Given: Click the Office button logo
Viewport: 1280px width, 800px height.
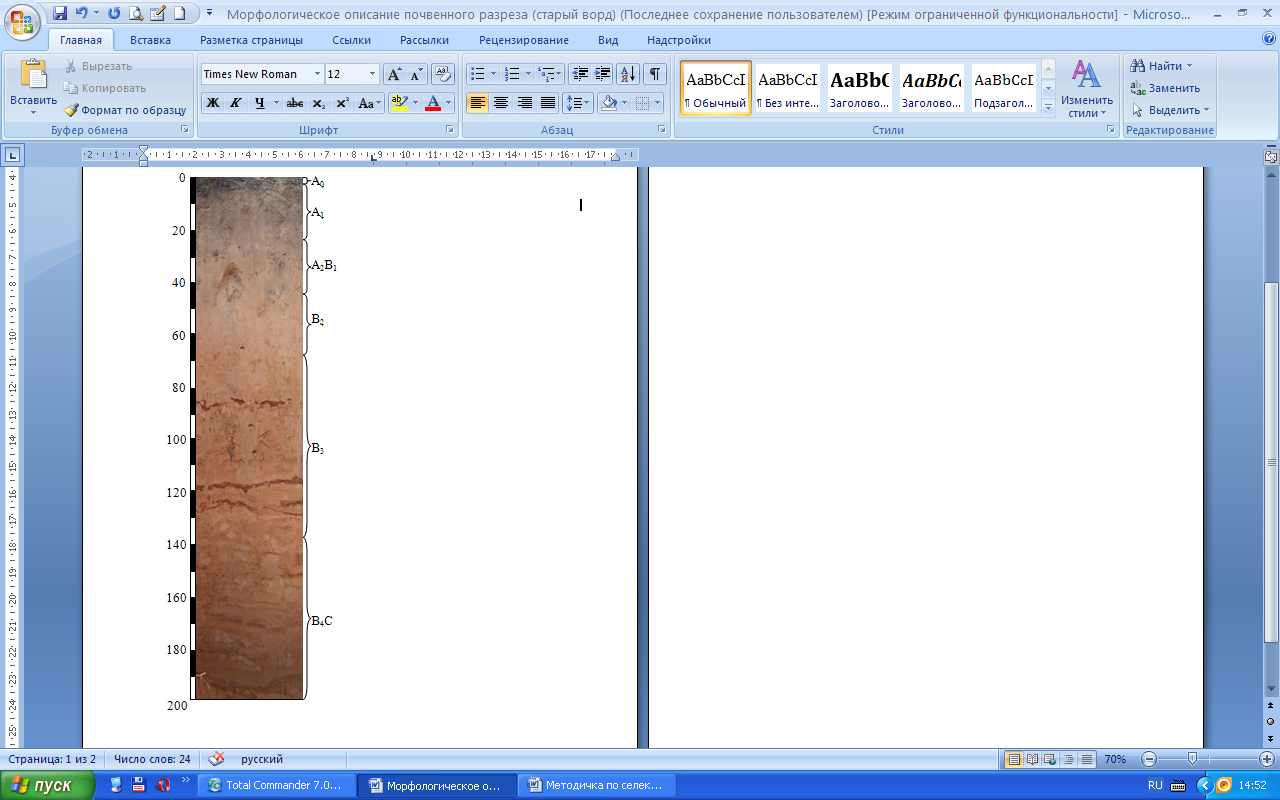Looking at the screenshot, I should pyautogui.click(x=23, y=20).
